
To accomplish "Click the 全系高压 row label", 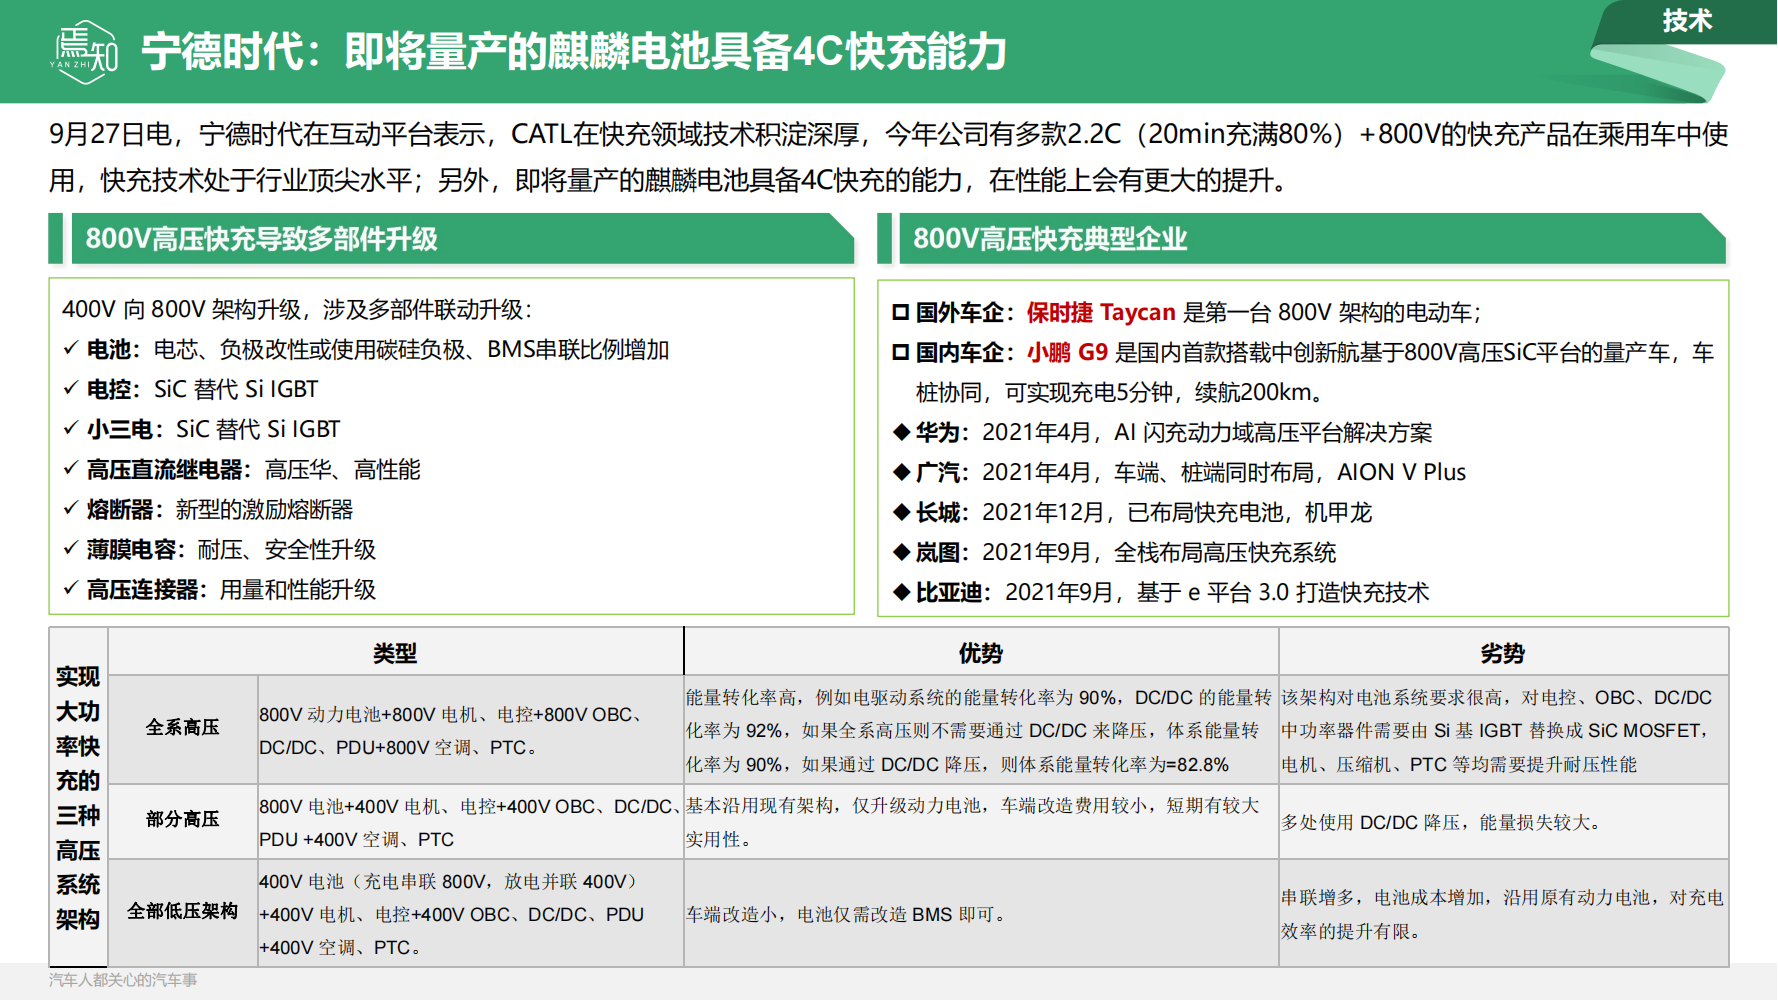I will click(x=182, y=728).
